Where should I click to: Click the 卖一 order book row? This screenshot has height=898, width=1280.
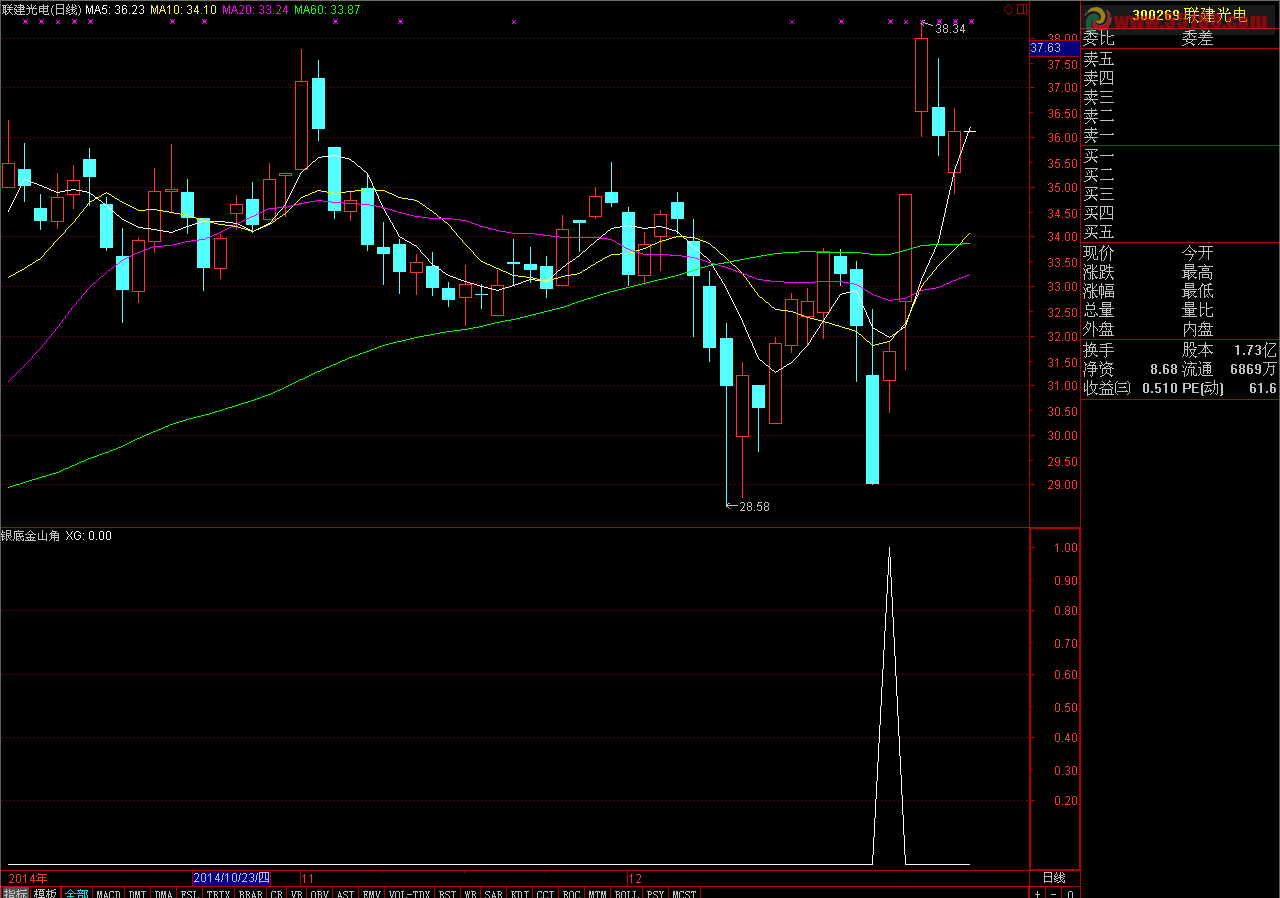click(1180, 135)
